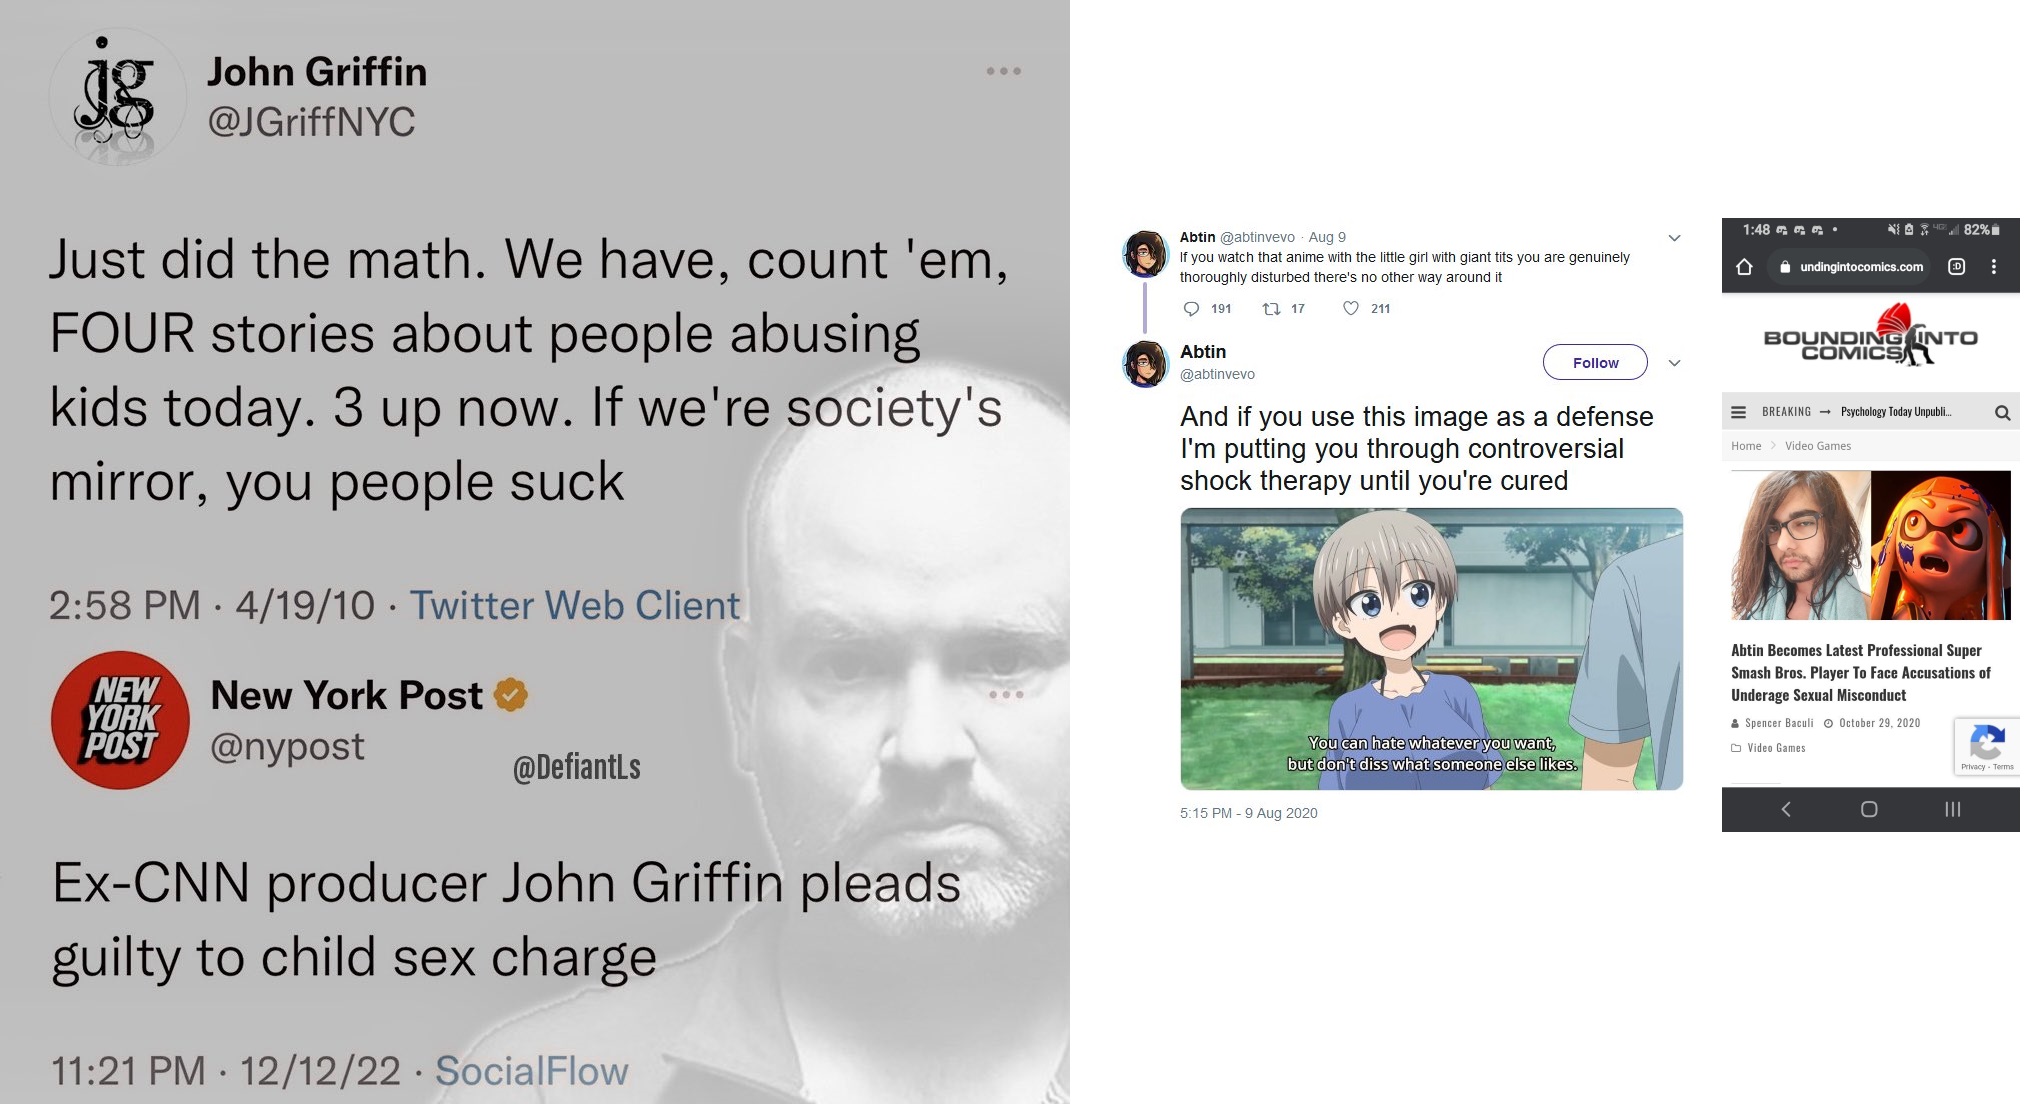Click the reply icon under Abtin's tweet

pyautogui.click(x=1190, y=309)
